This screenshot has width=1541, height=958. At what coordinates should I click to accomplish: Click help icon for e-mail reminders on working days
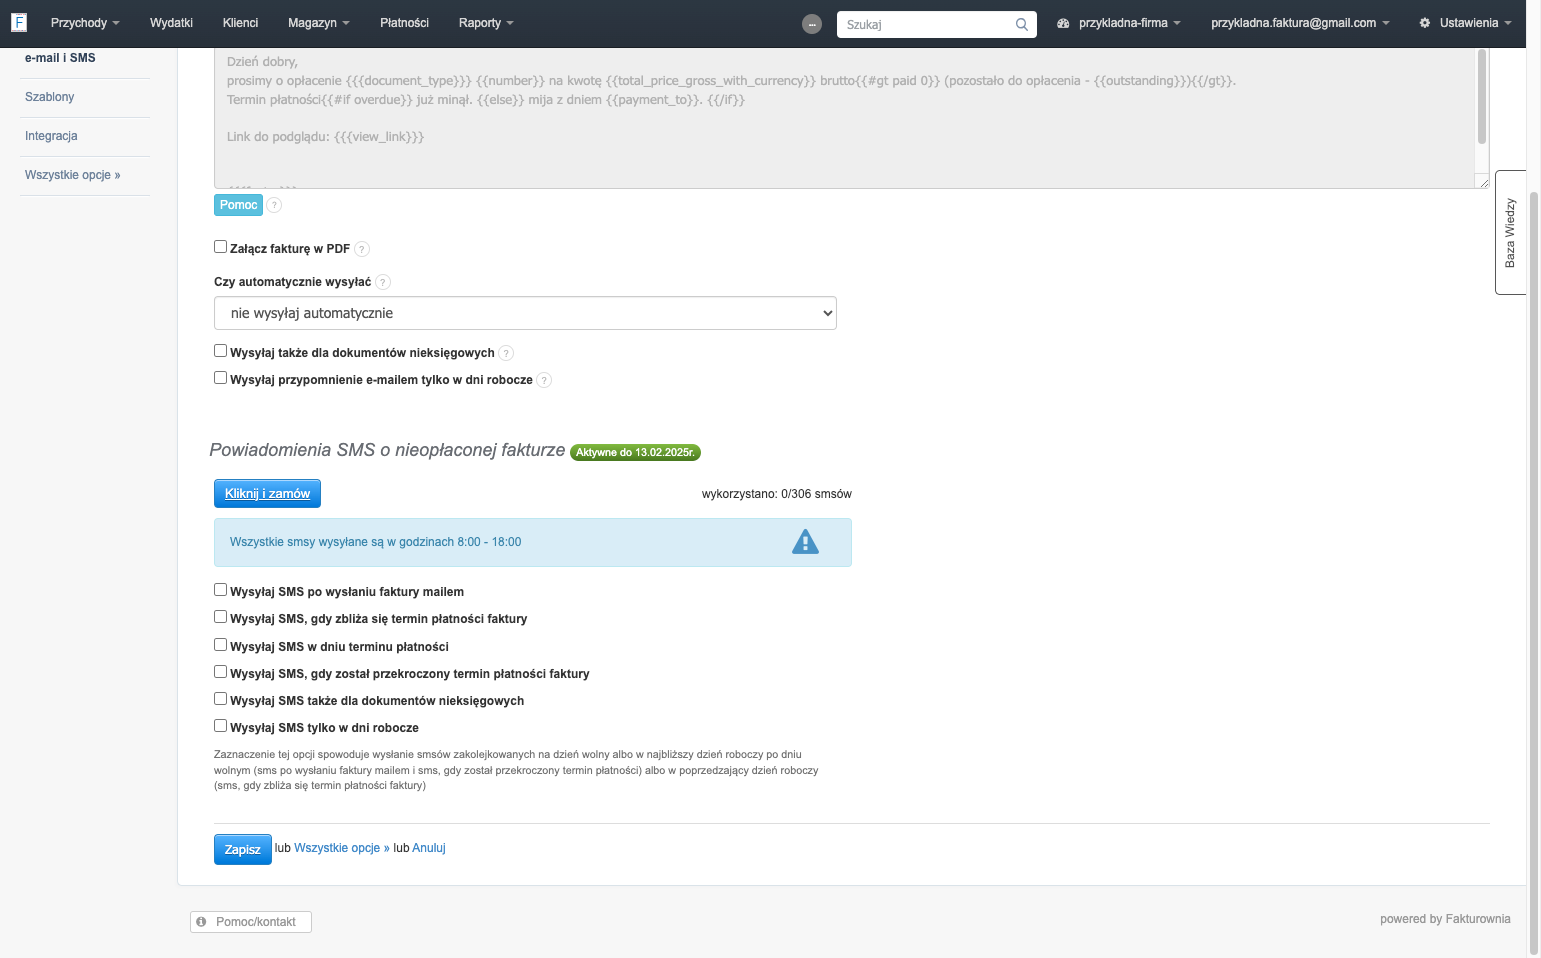[544, 380]
